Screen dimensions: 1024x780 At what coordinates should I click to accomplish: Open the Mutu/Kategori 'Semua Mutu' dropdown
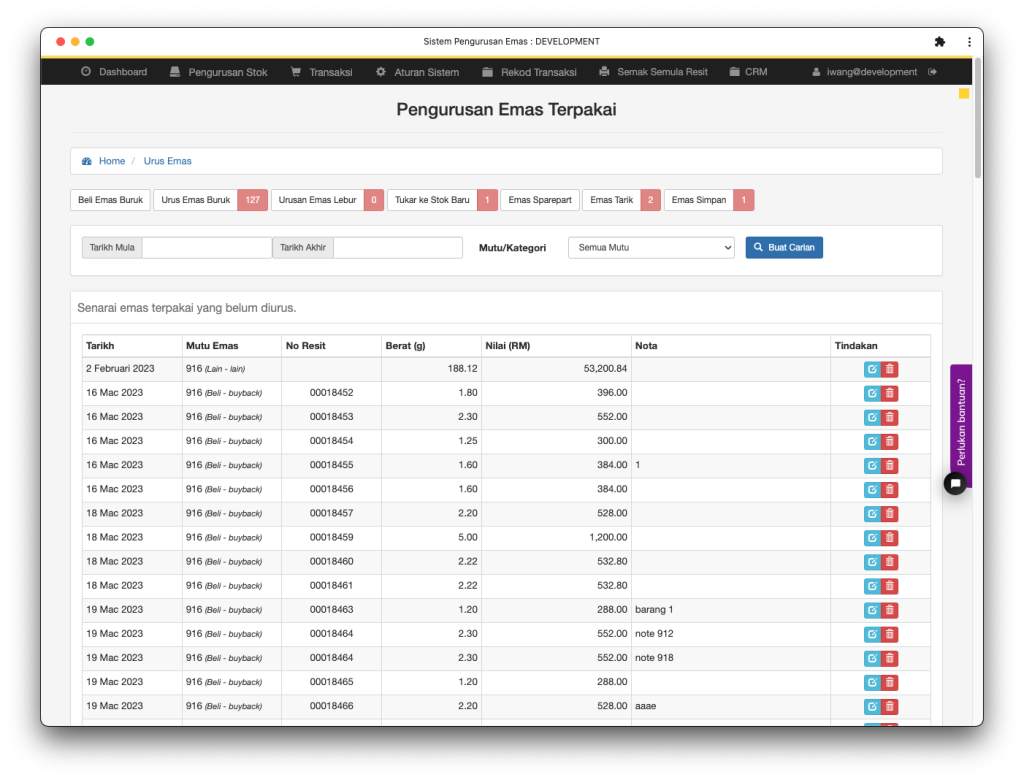[651, 247]
